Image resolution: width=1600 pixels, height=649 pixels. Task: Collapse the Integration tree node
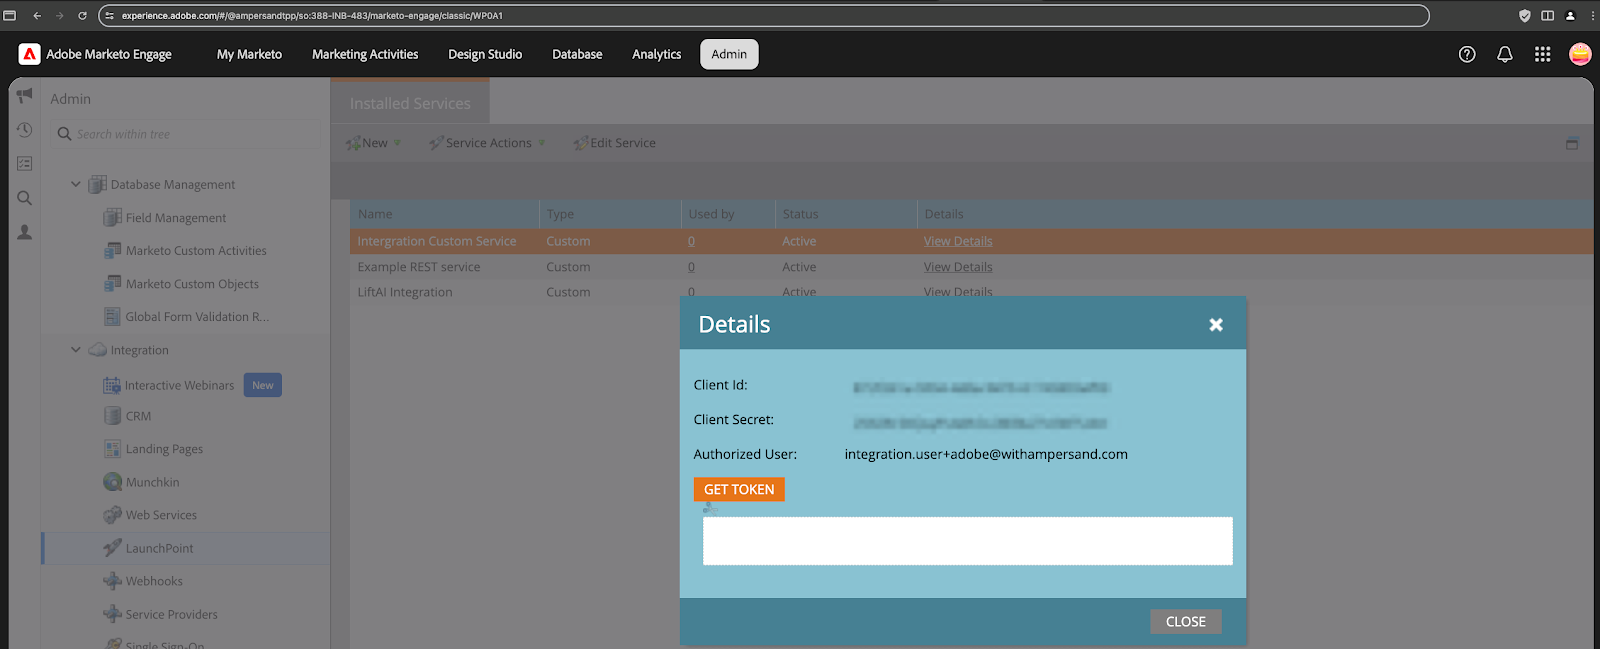[x=76, y=350]
